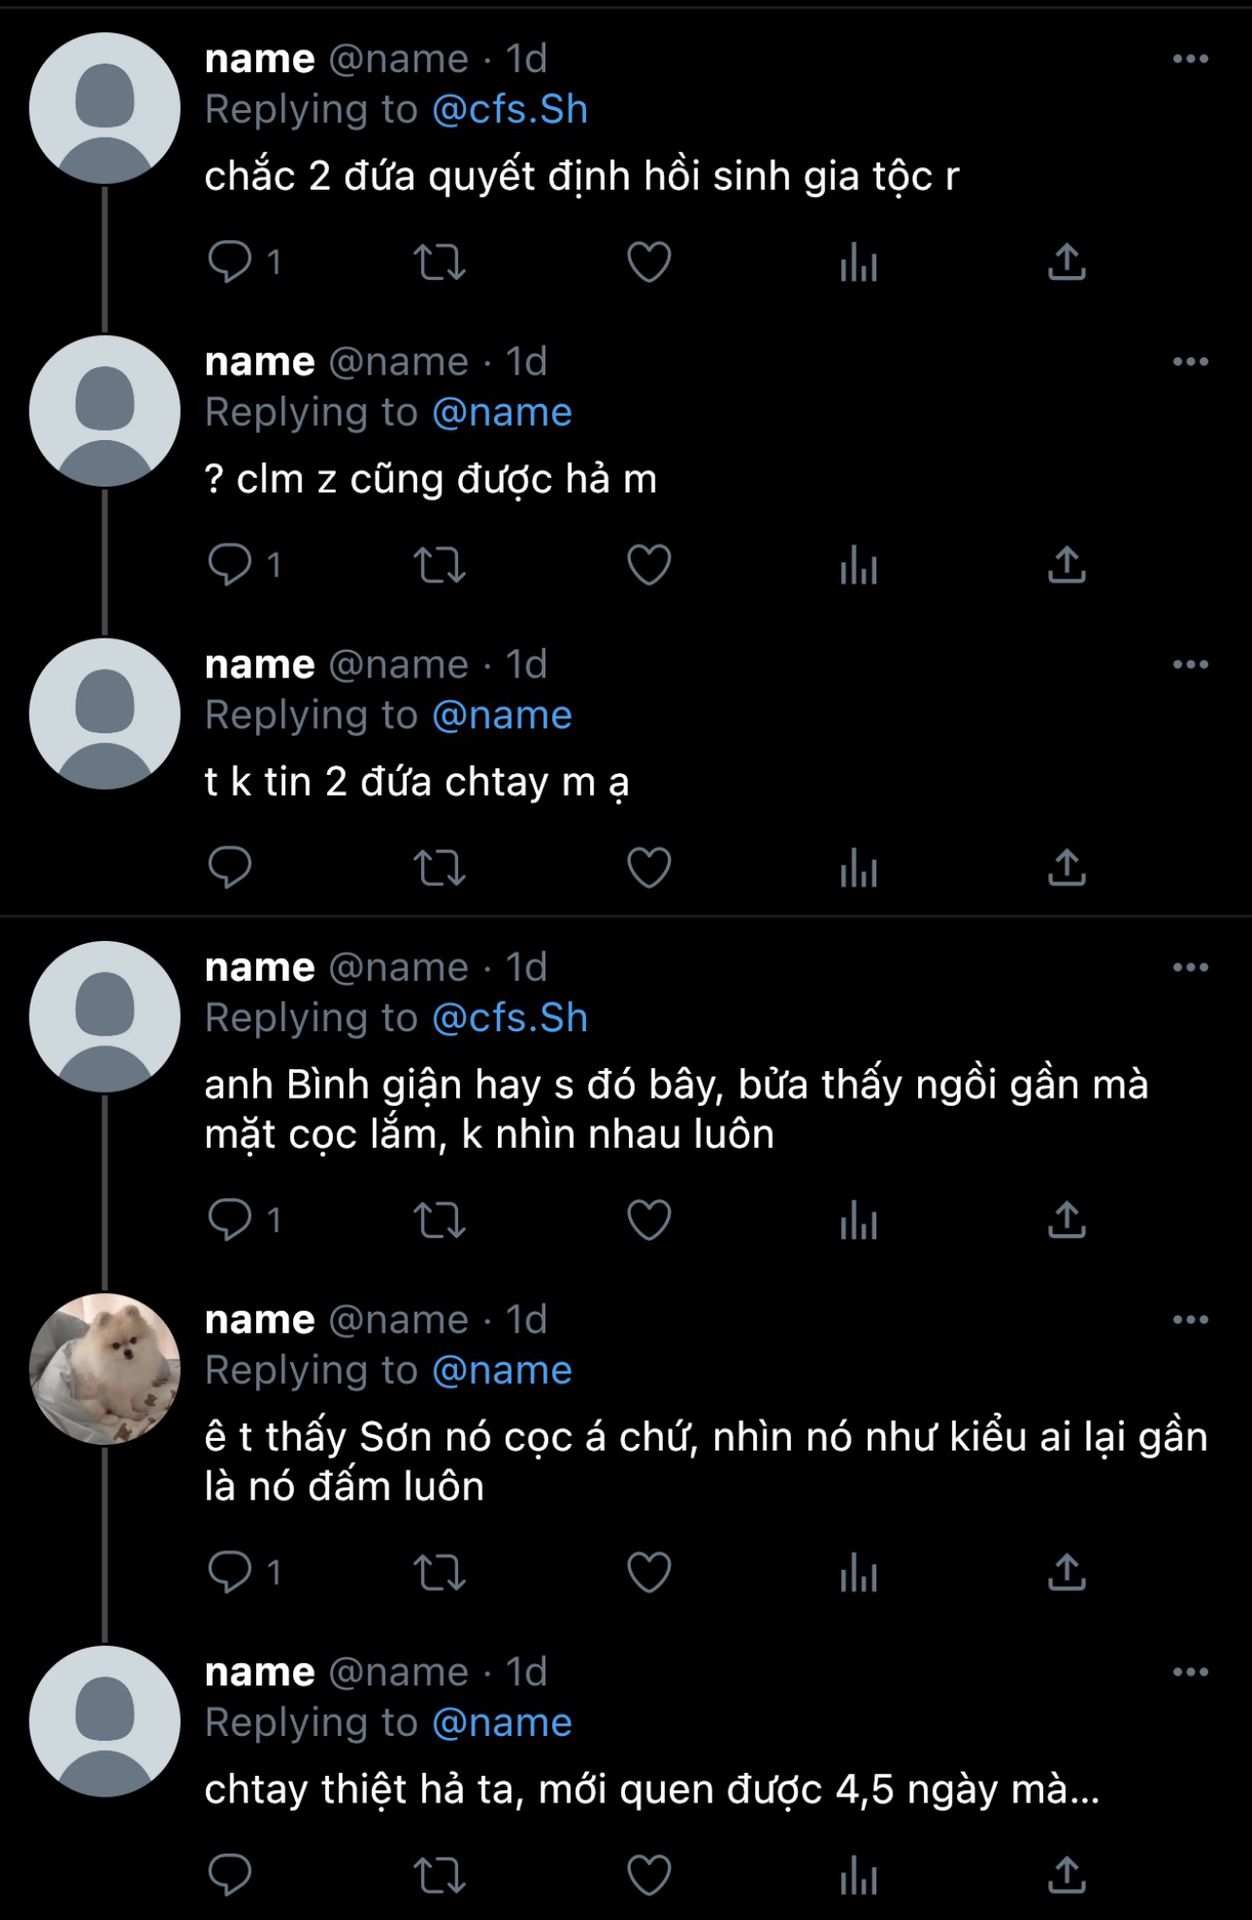
Task: Retweet the "Sơn nó cọc" tweet
Action: 440,1572
